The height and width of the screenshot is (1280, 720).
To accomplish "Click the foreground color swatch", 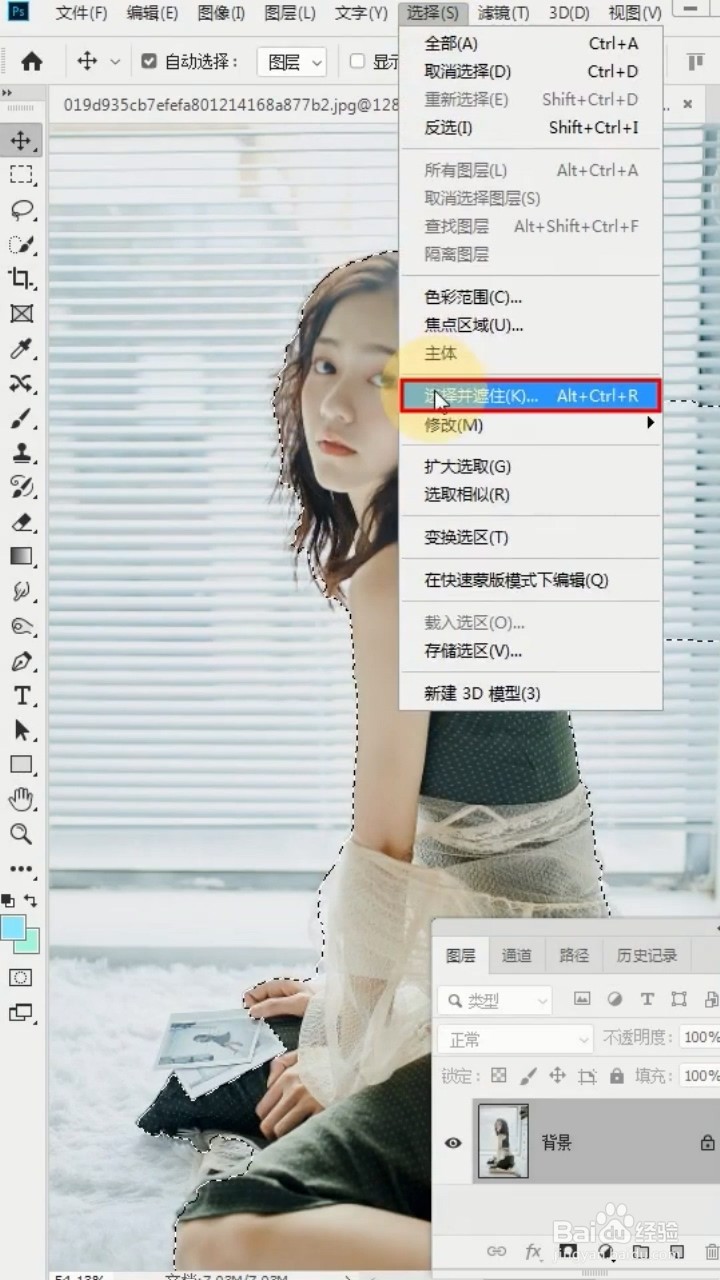I will pyautogui.click(x=14, y=927).
